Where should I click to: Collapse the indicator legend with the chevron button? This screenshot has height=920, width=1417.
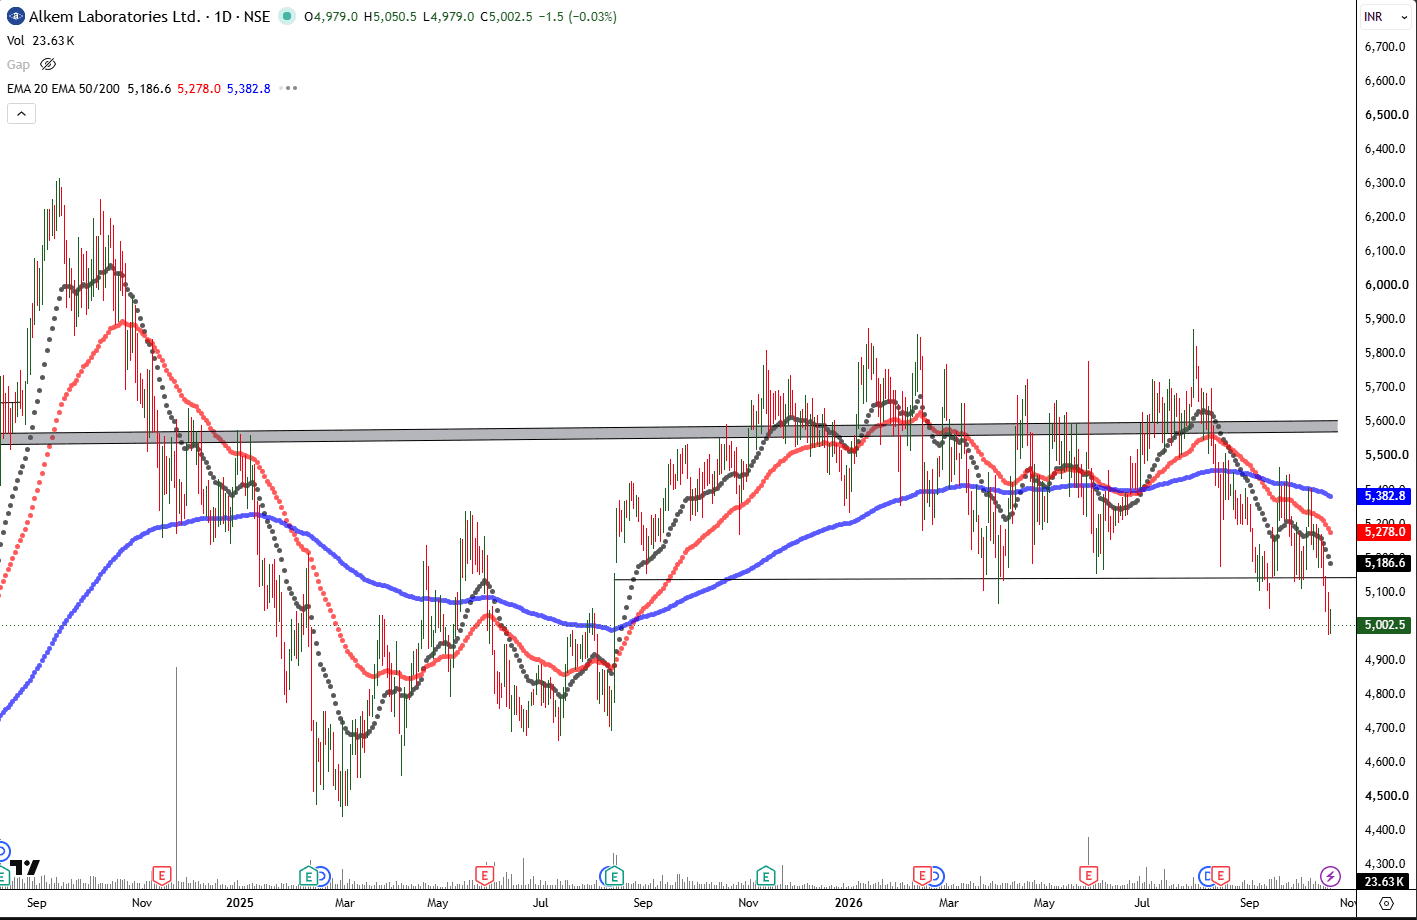pos(21,113)
